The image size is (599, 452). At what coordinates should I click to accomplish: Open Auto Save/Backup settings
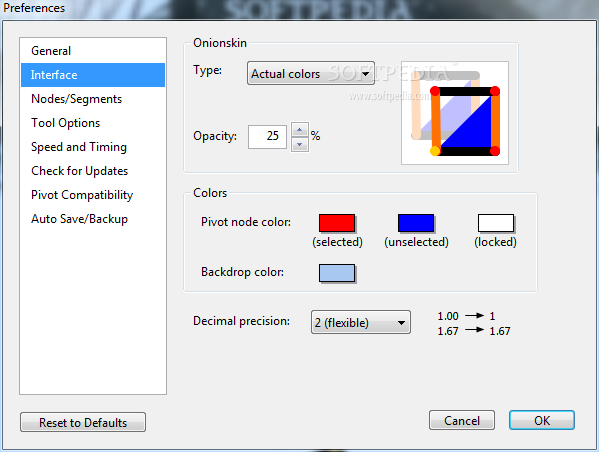click(93, 219)
